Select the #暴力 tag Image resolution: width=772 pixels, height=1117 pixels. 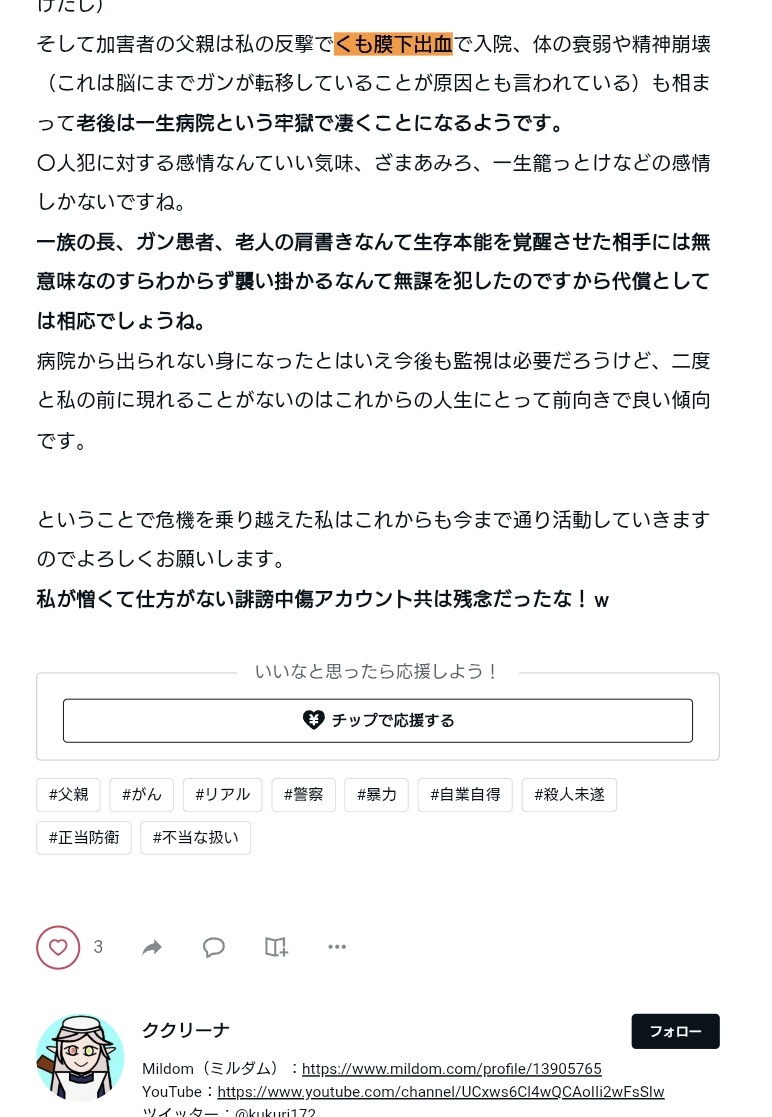coord(377,794)
